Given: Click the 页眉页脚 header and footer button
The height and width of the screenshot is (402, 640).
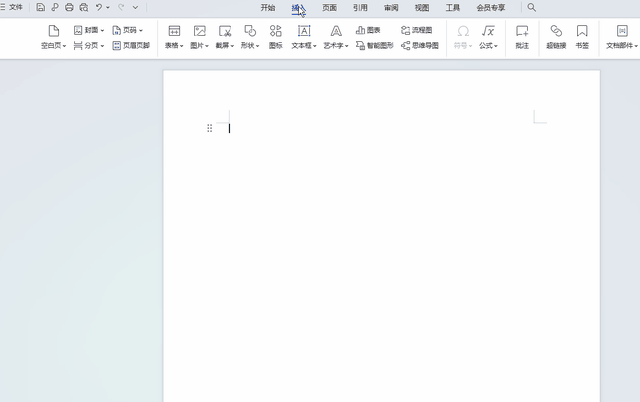Looking at the screenshot, I should 131,46.
